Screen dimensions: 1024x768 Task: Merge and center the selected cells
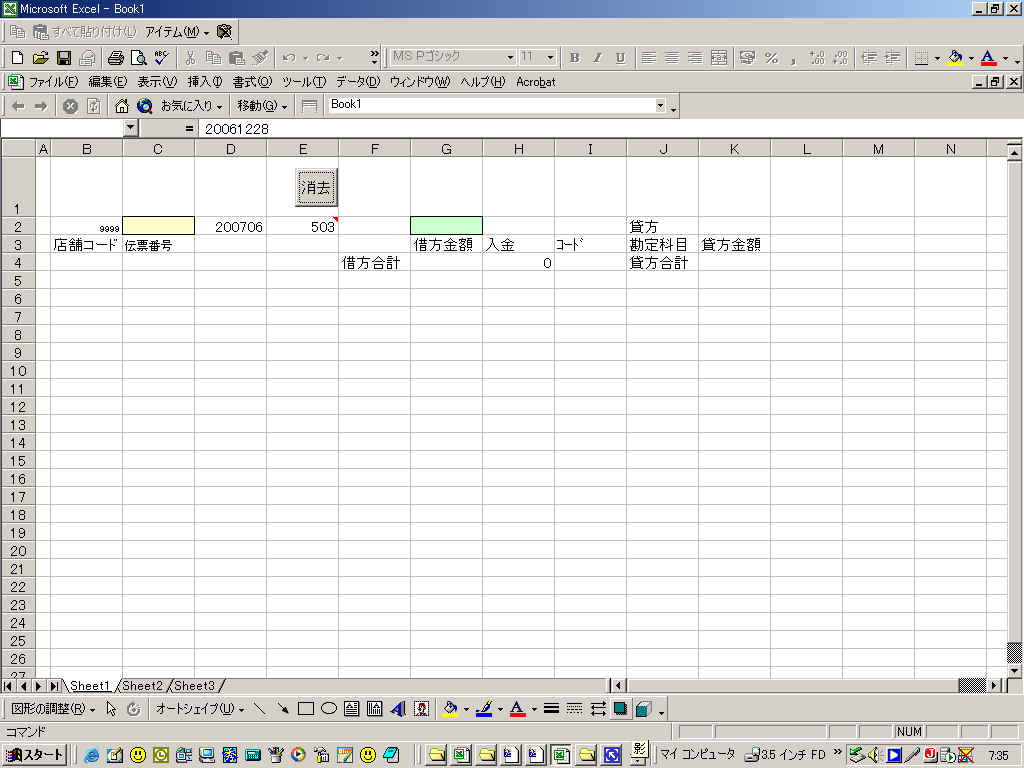(719, 57)
